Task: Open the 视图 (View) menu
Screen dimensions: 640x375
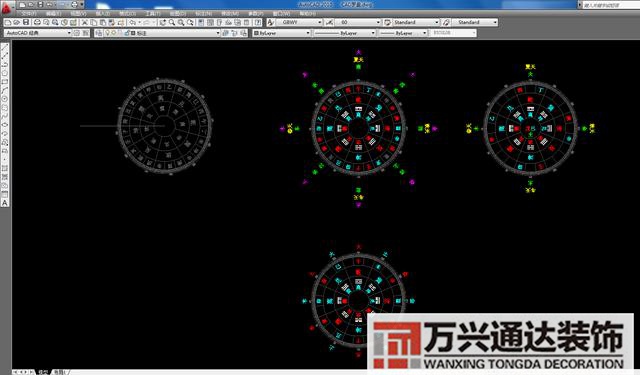Action: pos(78,13)
